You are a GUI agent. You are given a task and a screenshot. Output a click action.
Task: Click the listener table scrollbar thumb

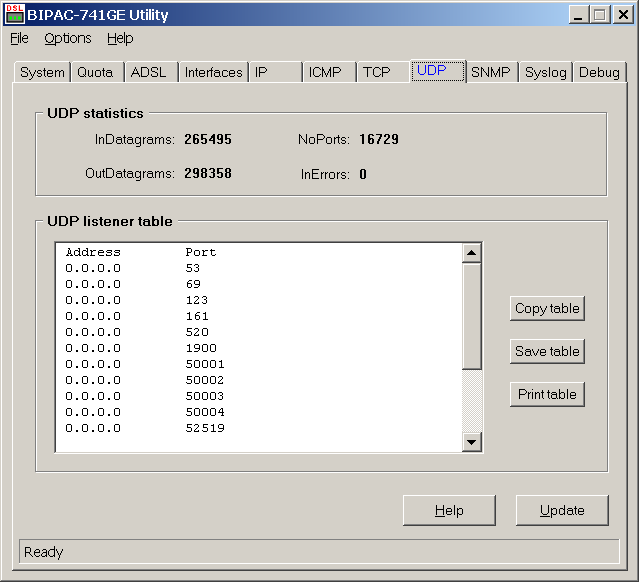pos(472,316)
